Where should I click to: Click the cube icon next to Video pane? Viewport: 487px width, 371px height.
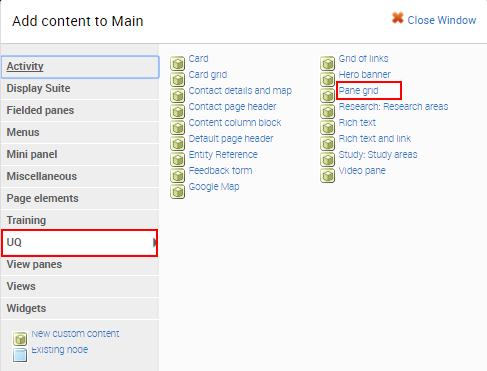coord(328,175)
